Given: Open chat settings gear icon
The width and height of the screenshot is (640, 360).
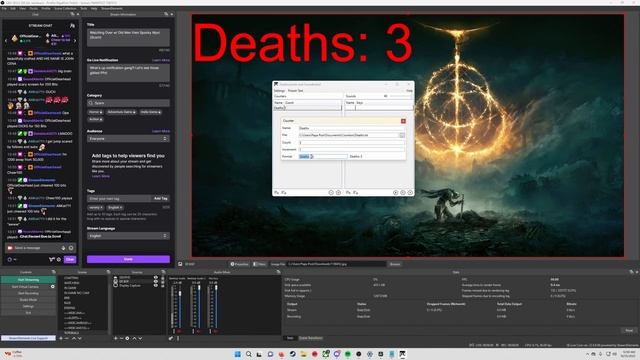Looking at the screenshot, I should click(x=59, y=259).
